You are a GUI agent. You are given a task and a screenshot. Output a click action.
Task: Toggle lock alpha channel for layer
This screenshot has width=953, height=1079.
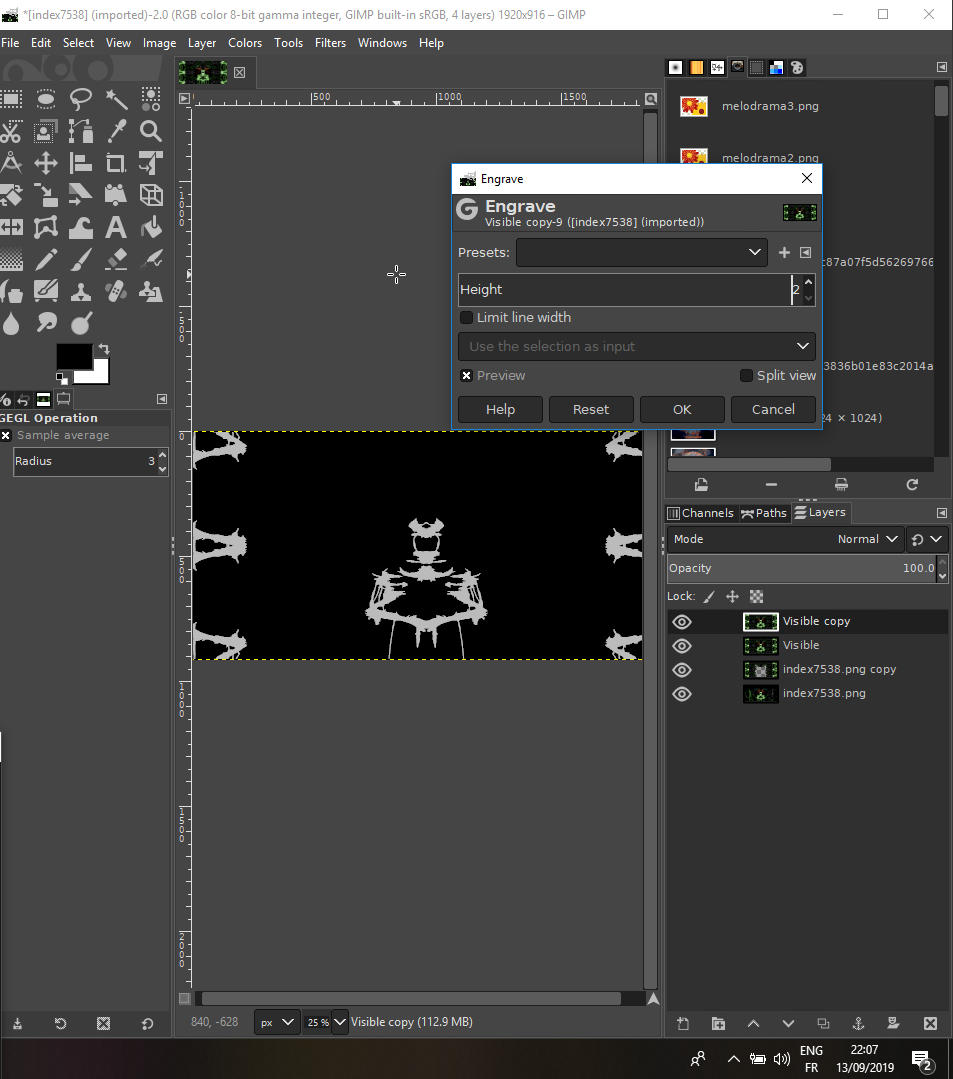point(756,597)
